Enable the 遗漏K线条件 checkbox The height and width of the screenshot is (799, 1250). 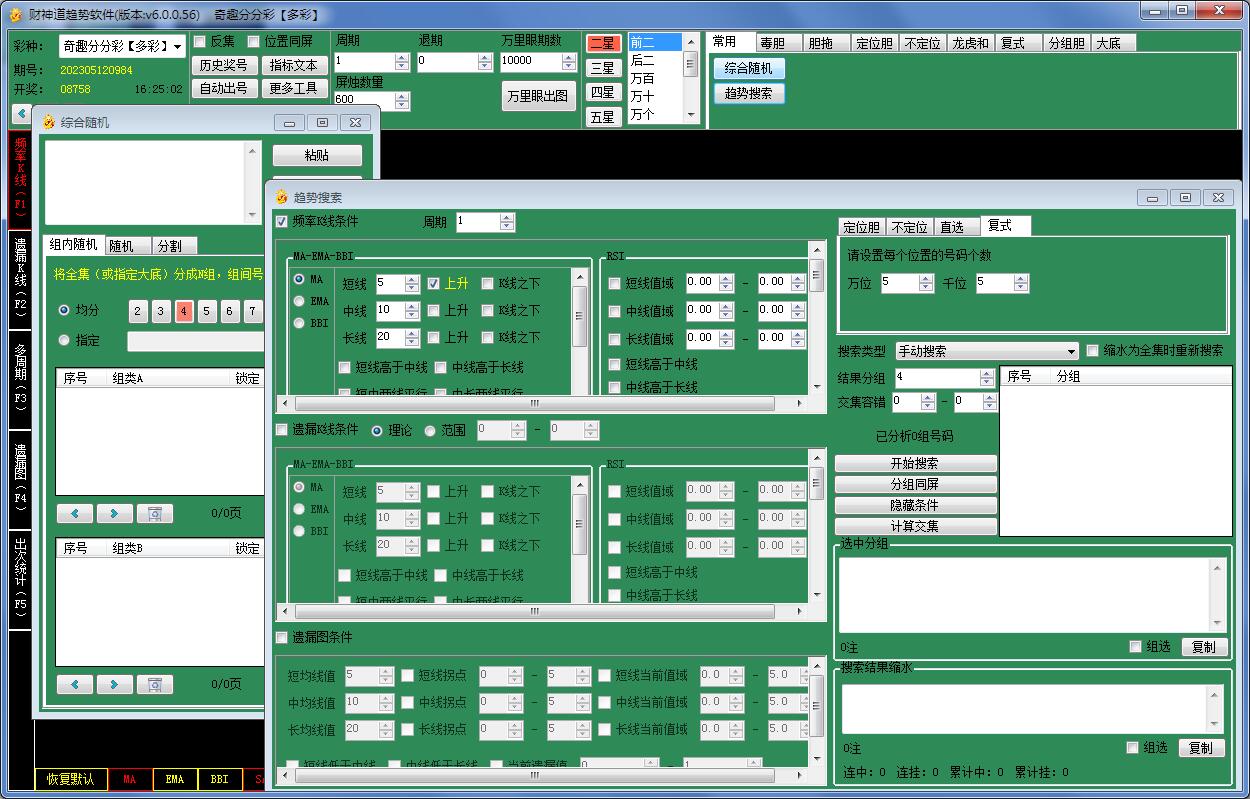click(x=282, y=430)
